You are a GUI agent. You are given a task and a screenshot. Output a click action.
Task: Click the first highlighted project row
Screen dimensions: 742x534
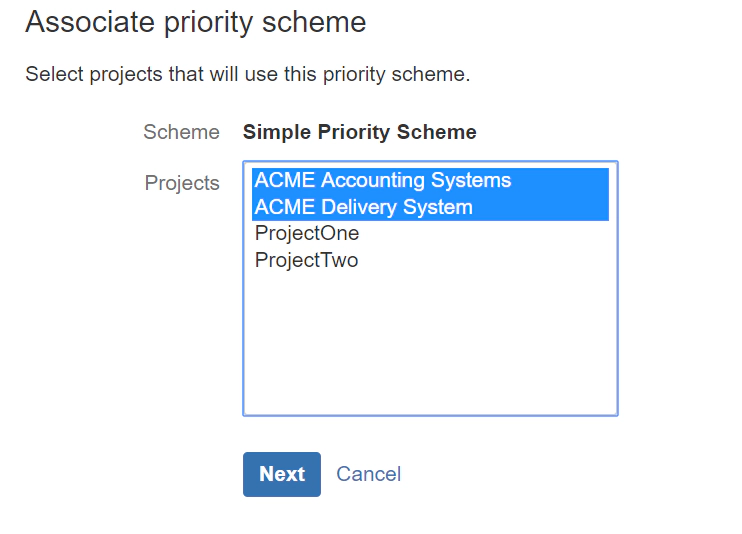click(x=383, y=181)
